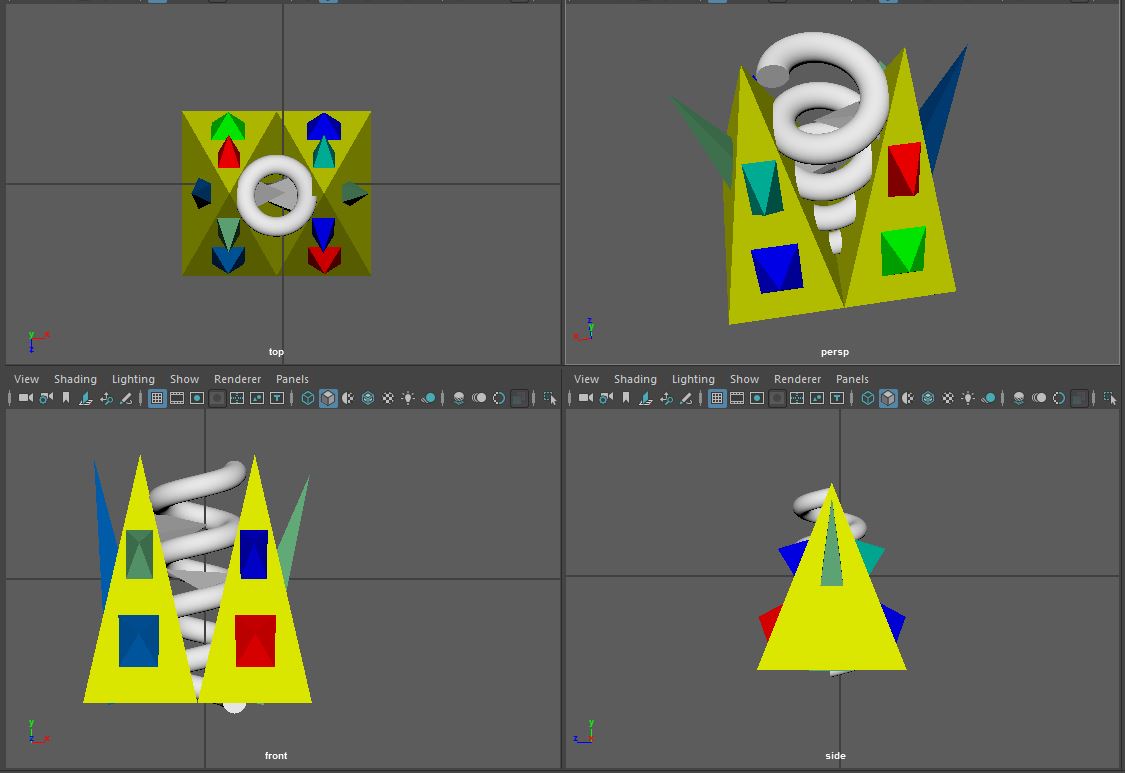Click 2D Pan/Zoom icon in side panel toolbar
The image size is (1125, 773).
coord(666,398)
